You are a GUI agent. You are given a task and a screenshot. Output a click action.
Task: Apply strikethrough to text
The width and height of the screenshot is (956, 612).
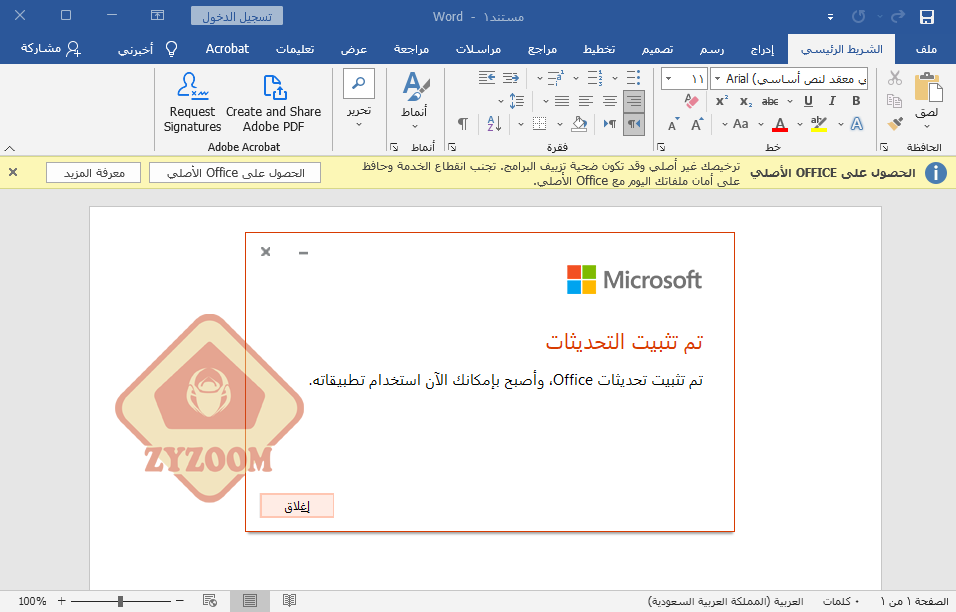tap(770, 101)
